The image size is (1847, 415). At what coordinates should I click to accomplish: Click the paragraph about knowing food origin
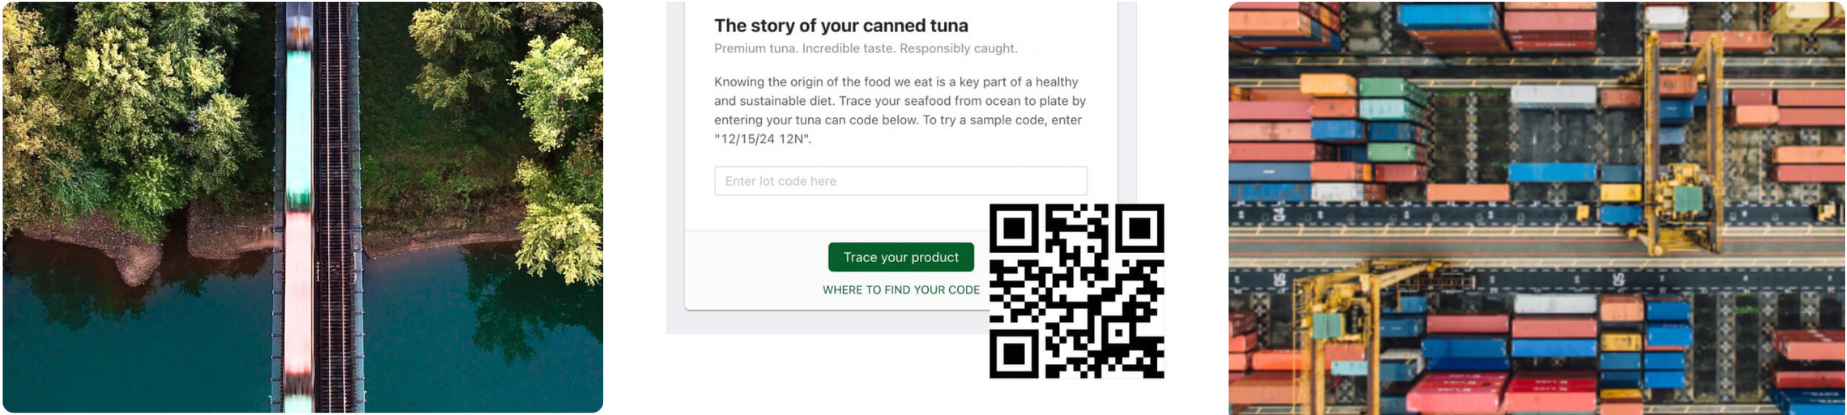pos(900,110)
